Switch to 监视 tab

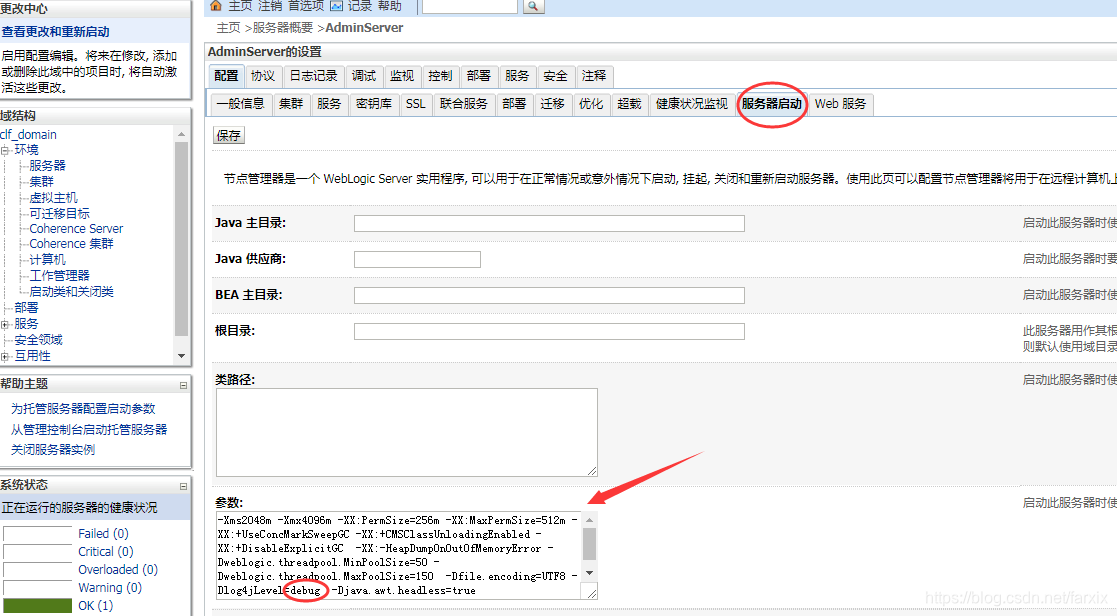402,75
